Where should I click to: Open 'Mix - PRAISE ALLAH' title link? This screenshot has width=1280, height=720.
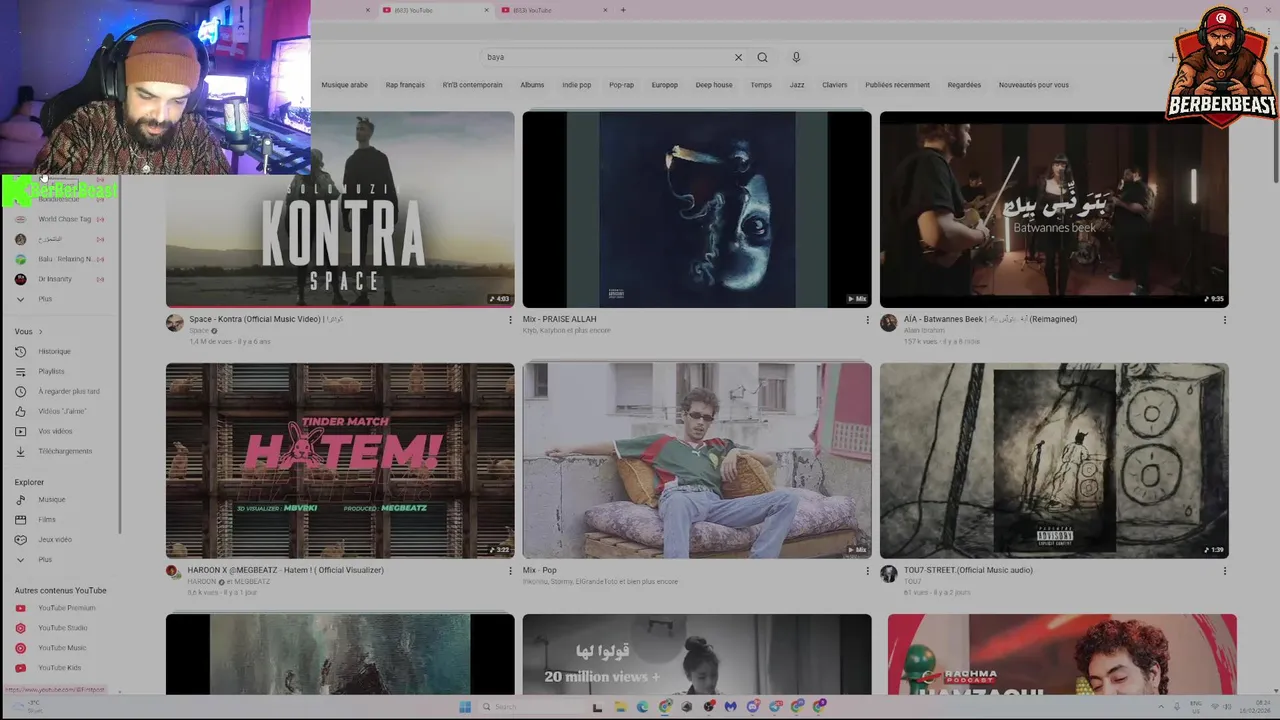559,319
